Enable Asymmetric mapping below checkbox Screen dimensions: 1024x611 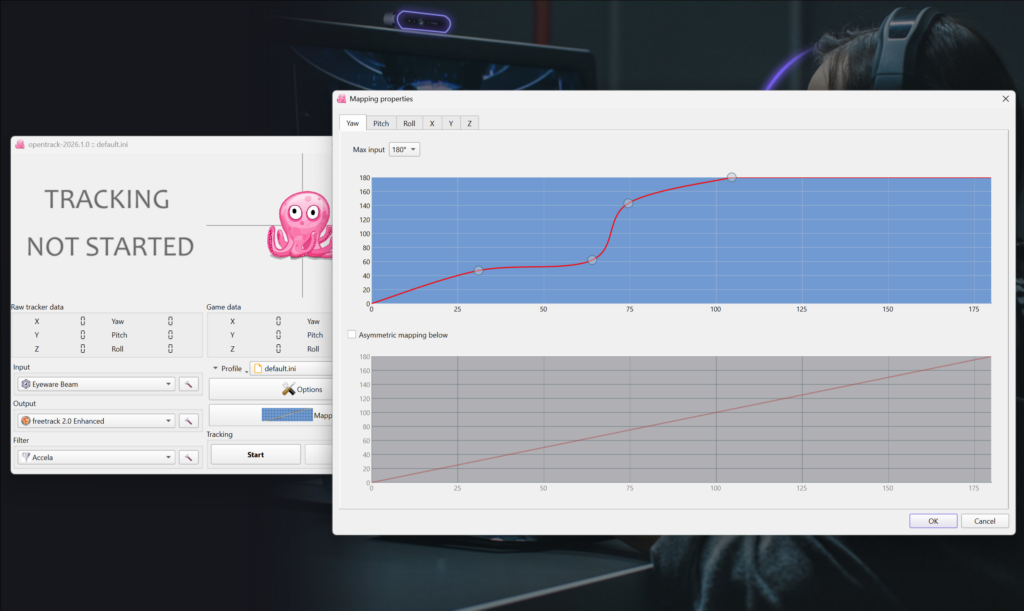[x=352, y=335]
